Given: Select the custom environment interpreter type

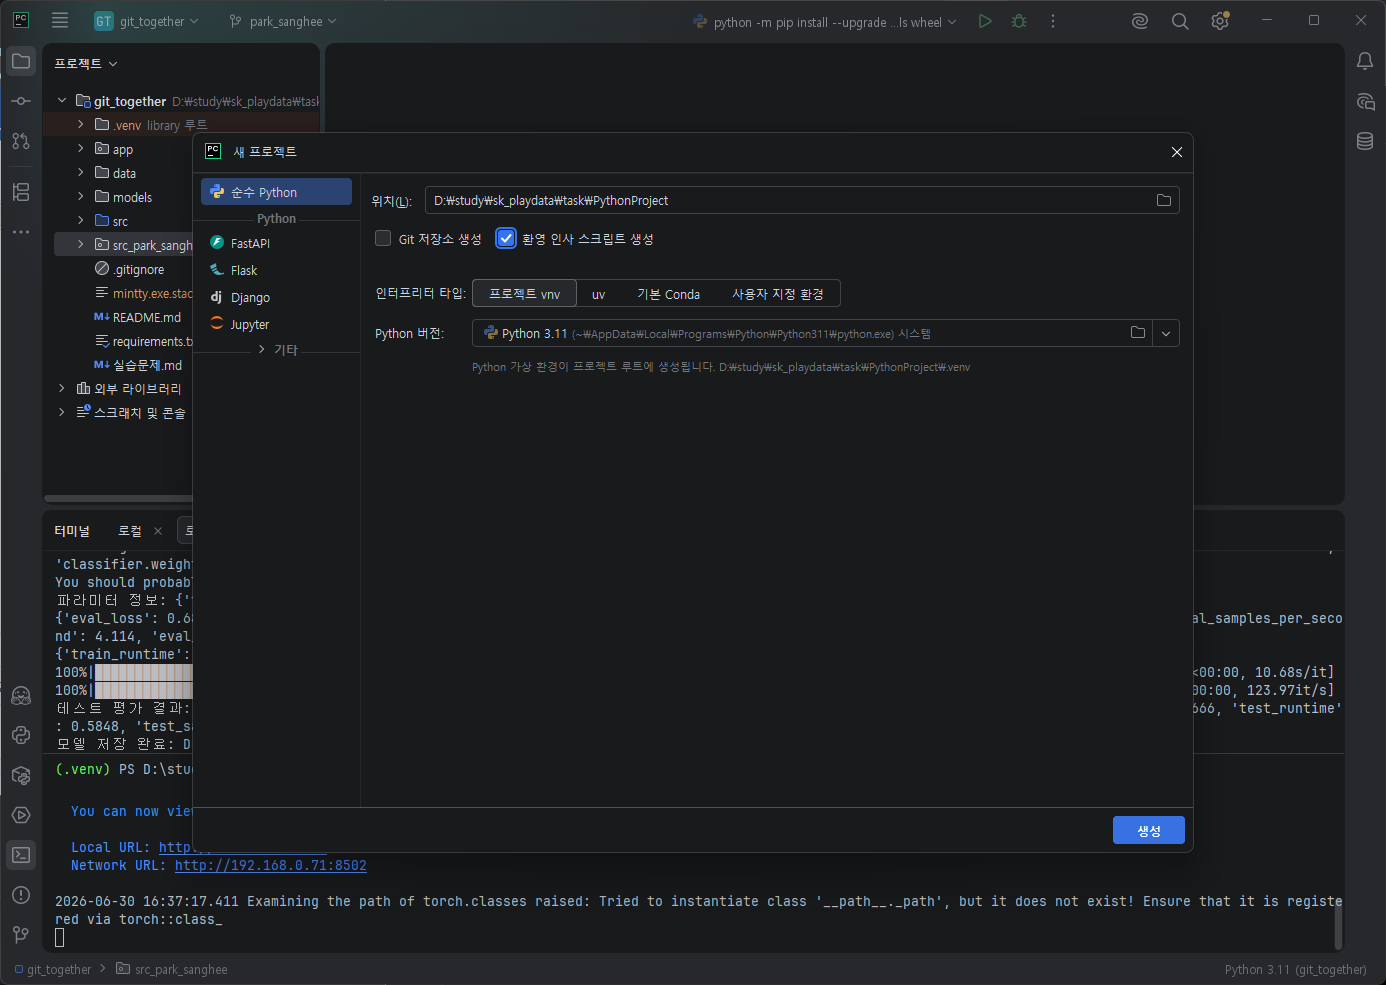Looking at the screenshot, I should coord(778,294).
